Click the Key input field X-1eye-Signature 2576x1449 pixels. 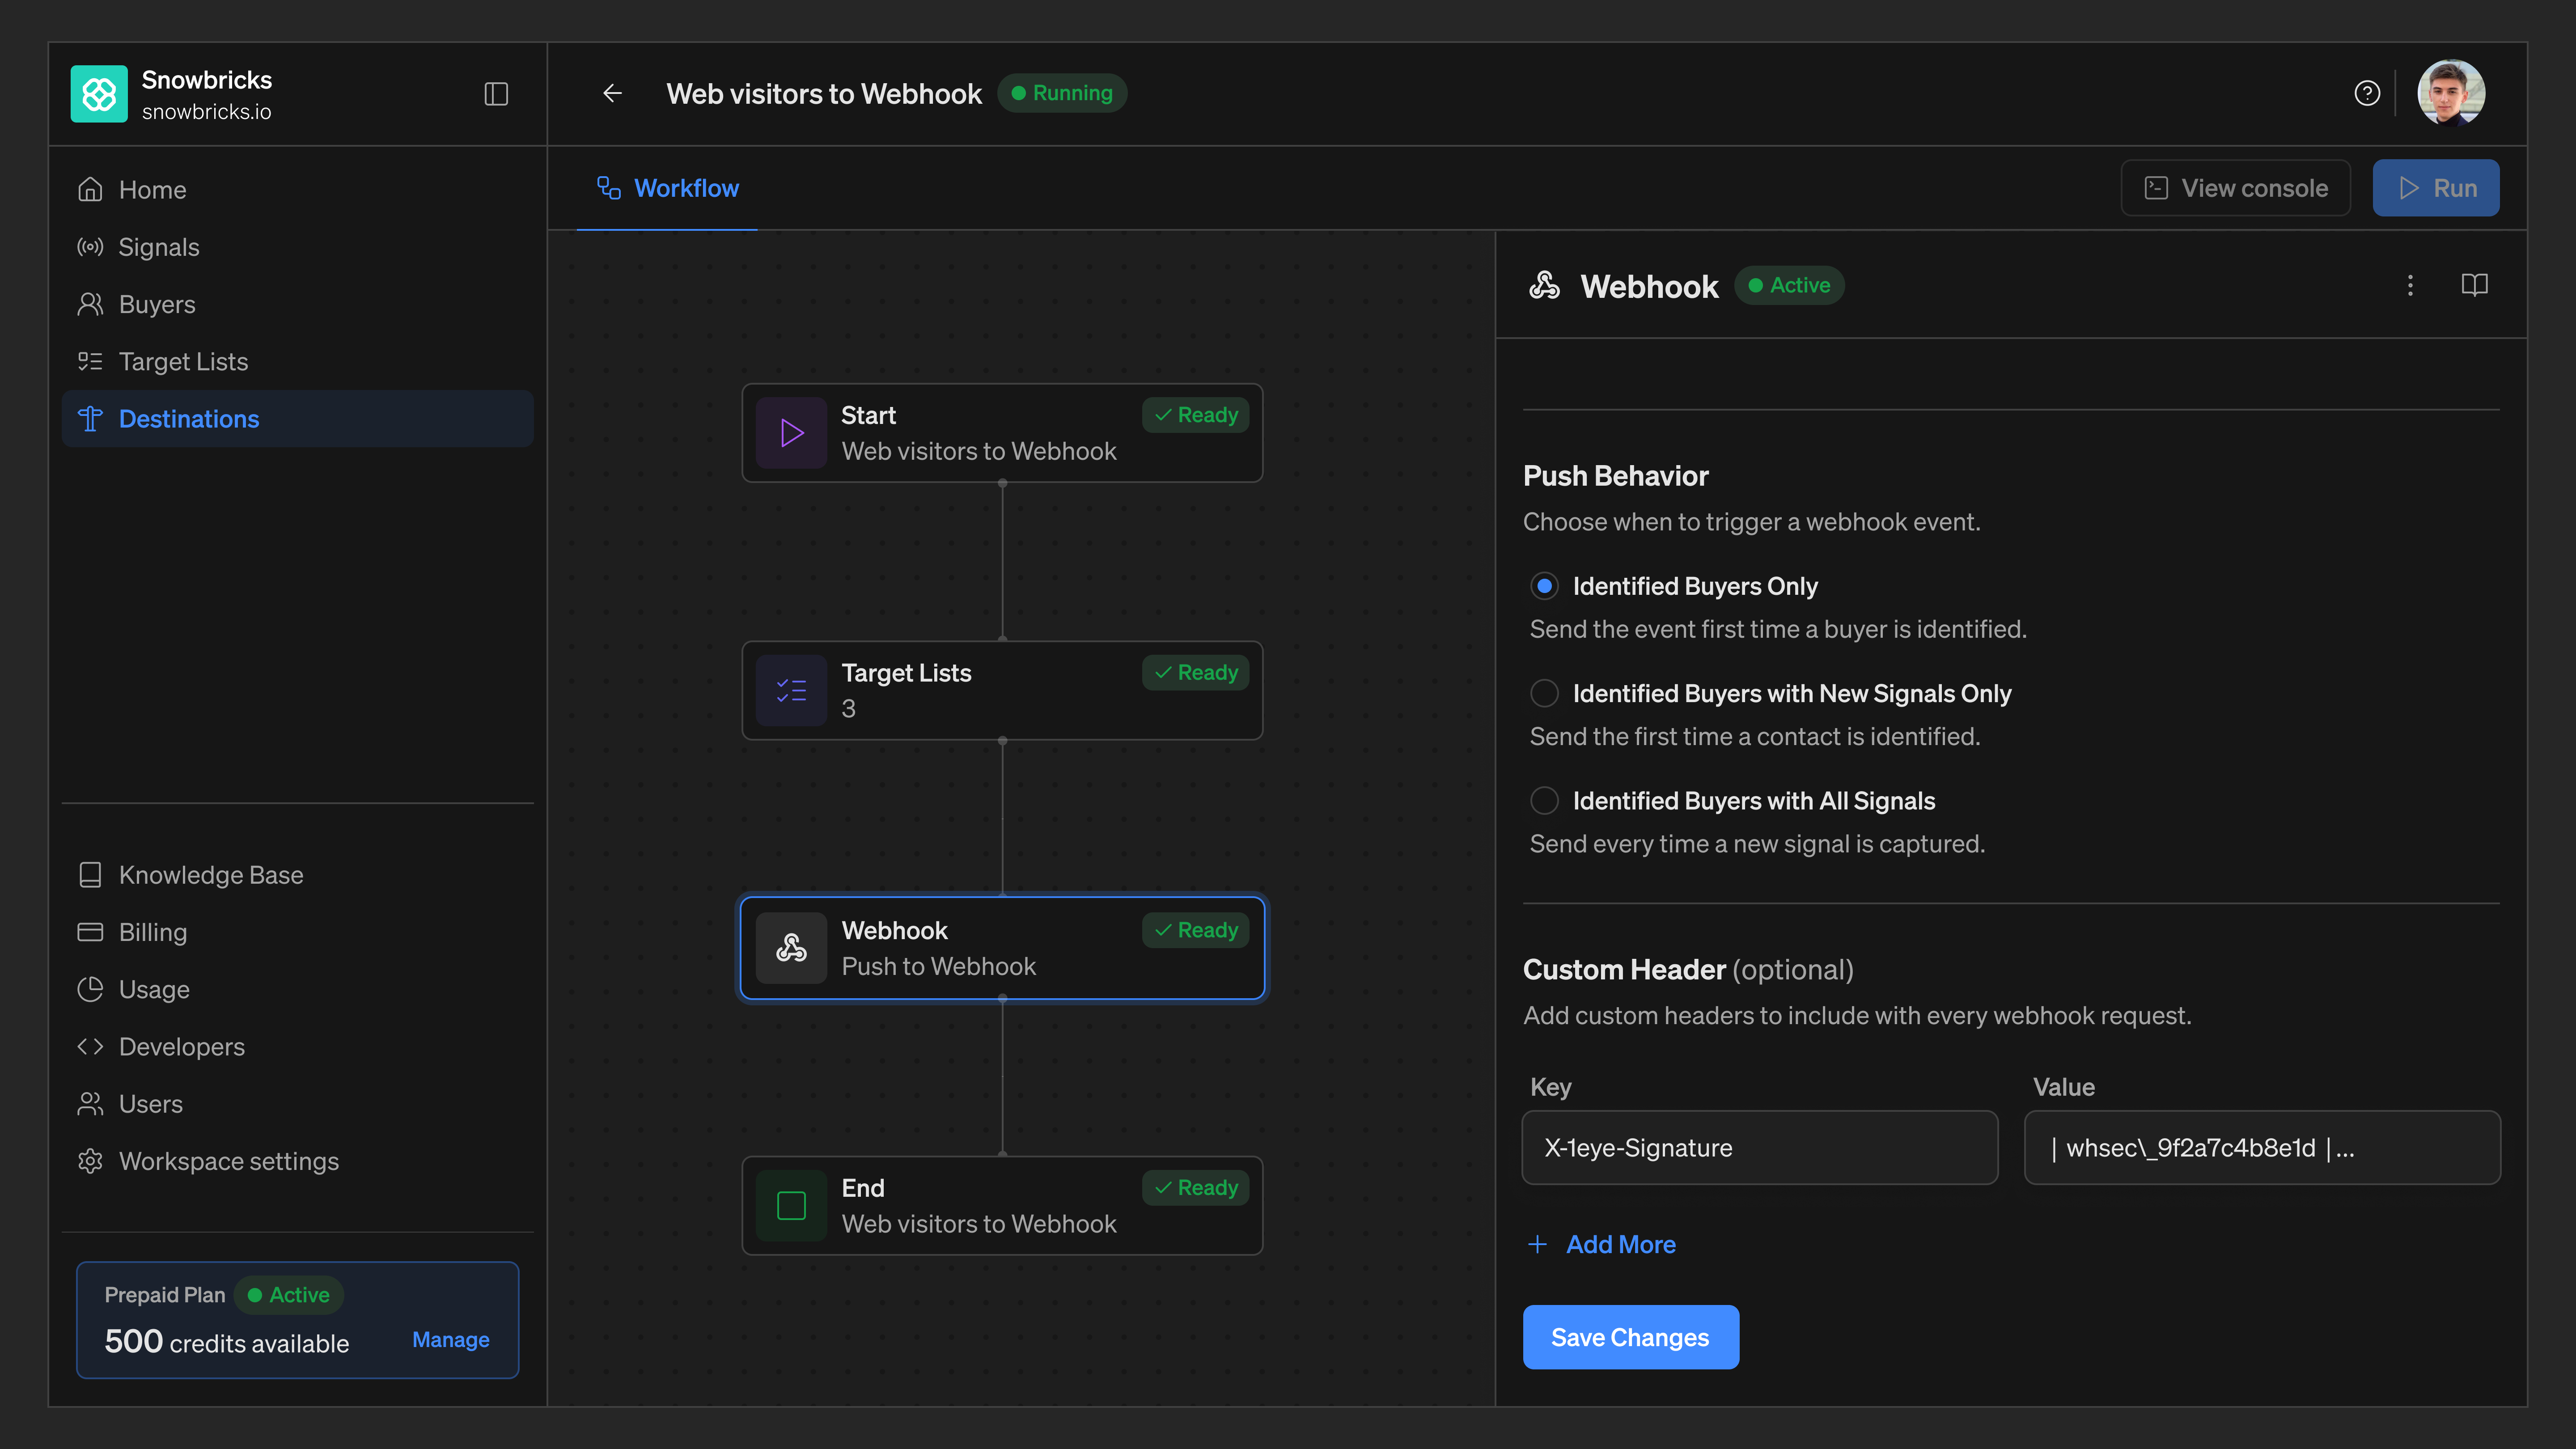tap(1760, 1148)
